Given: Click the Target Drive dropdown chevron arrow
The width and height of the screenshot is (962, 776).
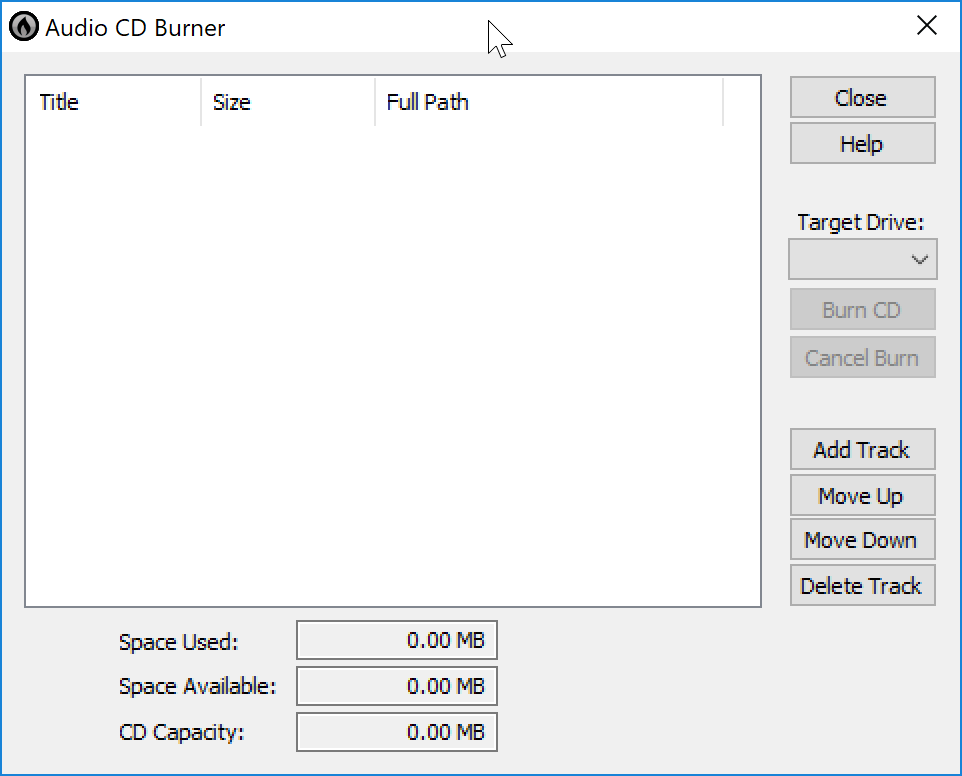Looking at the screenshot, I should pos(919,259).
